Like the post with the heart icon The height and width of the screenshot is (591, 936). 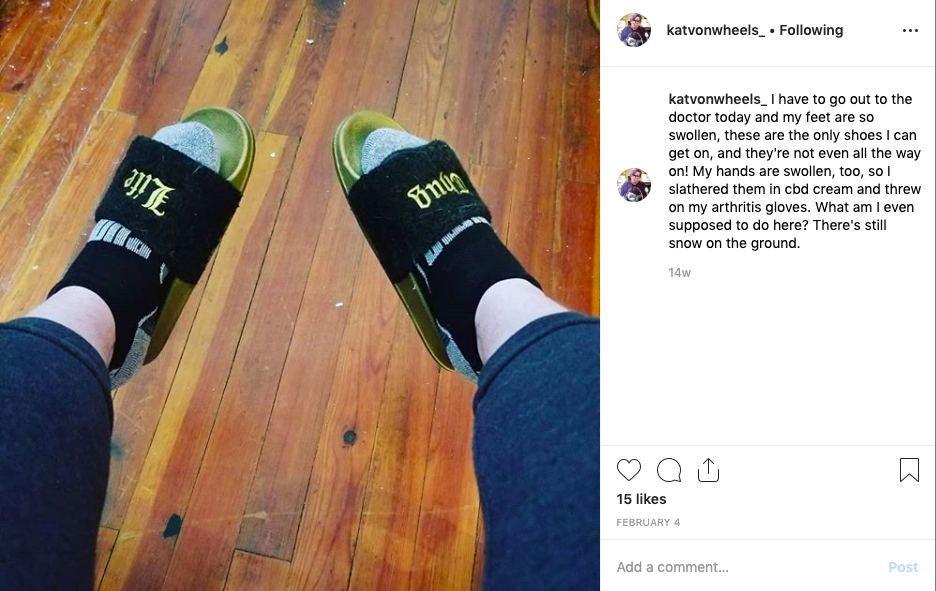(629, 470)
